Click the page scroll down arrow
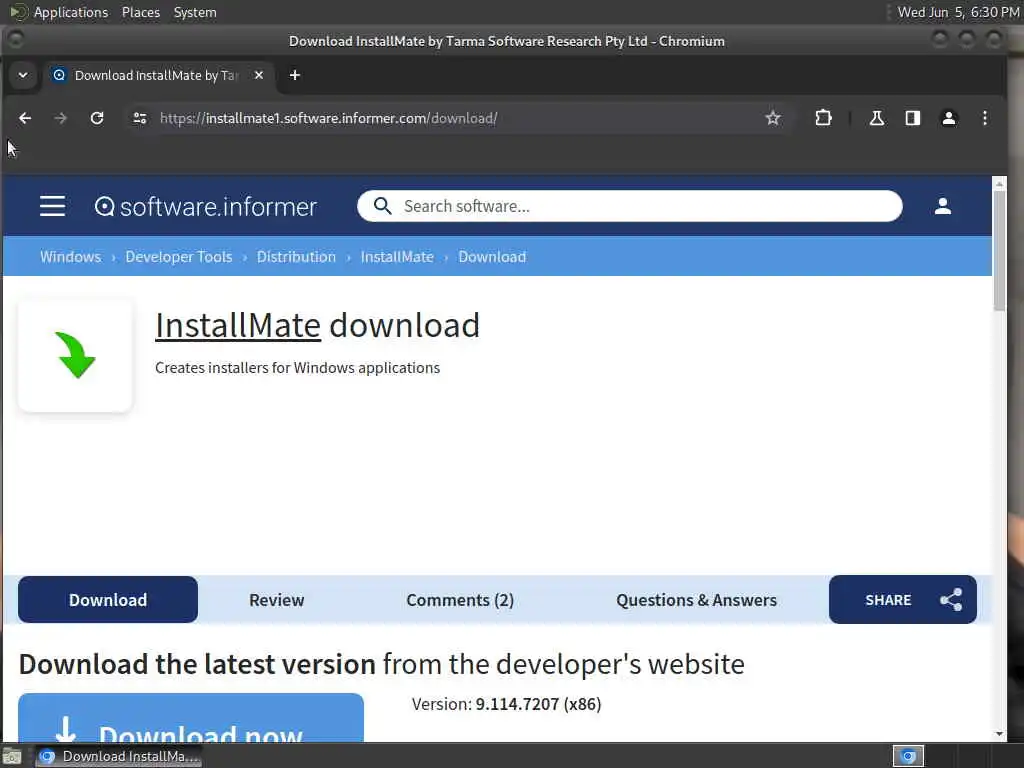The height and width of the screenshot is (768, 1024). [x=999, y=734]
